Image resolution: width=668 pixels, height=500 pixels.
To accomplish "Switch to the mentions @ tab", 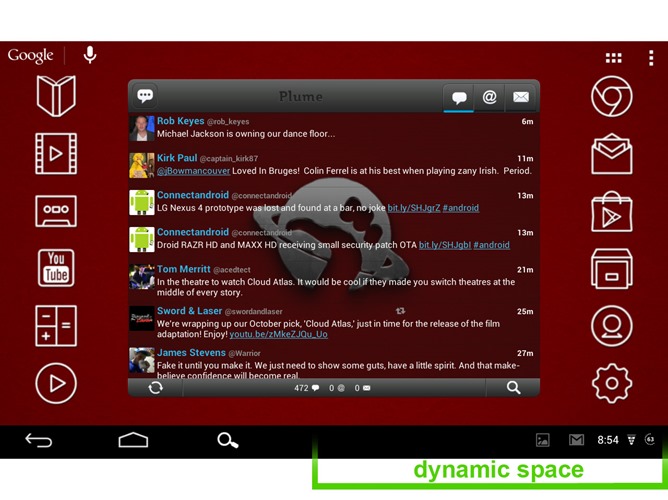I will click(489, 97).
